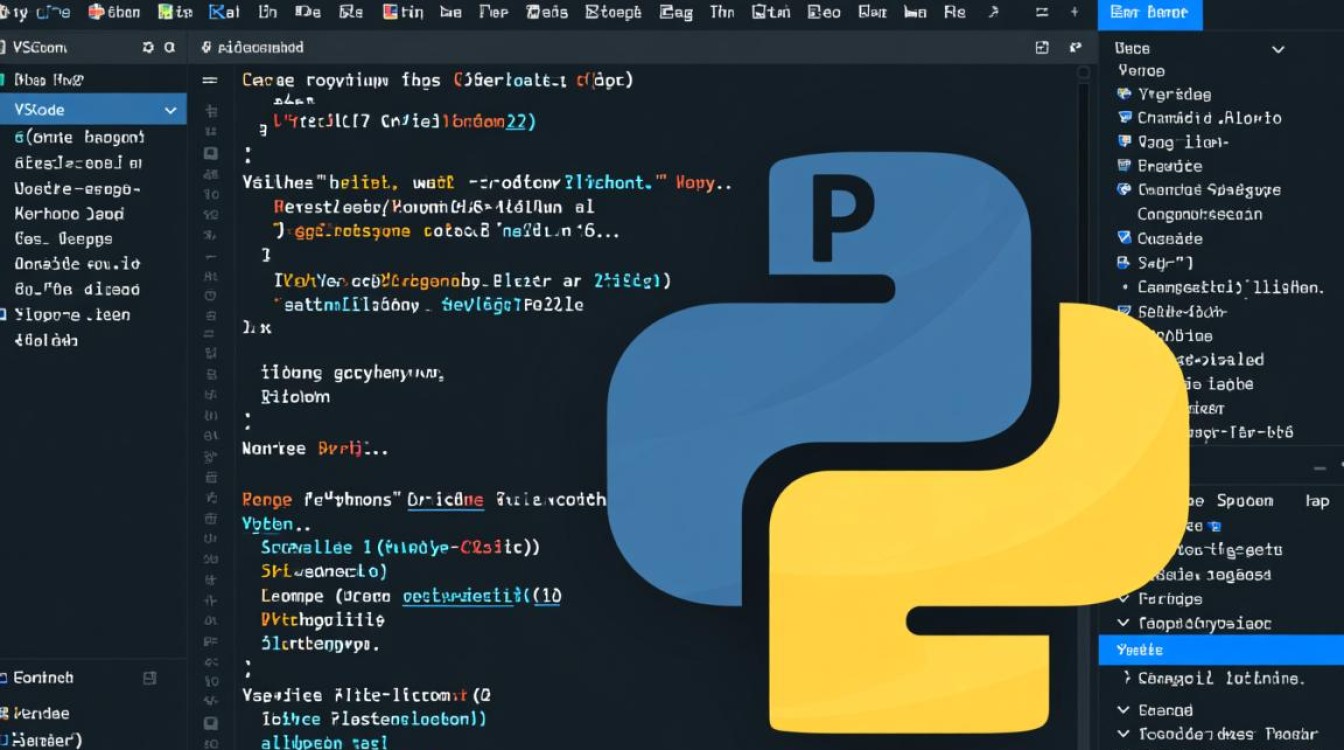The width and height of the screenshot is (1344, 750).
Task: Open the highlighted blue tab in top-right panel
Action: [x=1149, y=13]
